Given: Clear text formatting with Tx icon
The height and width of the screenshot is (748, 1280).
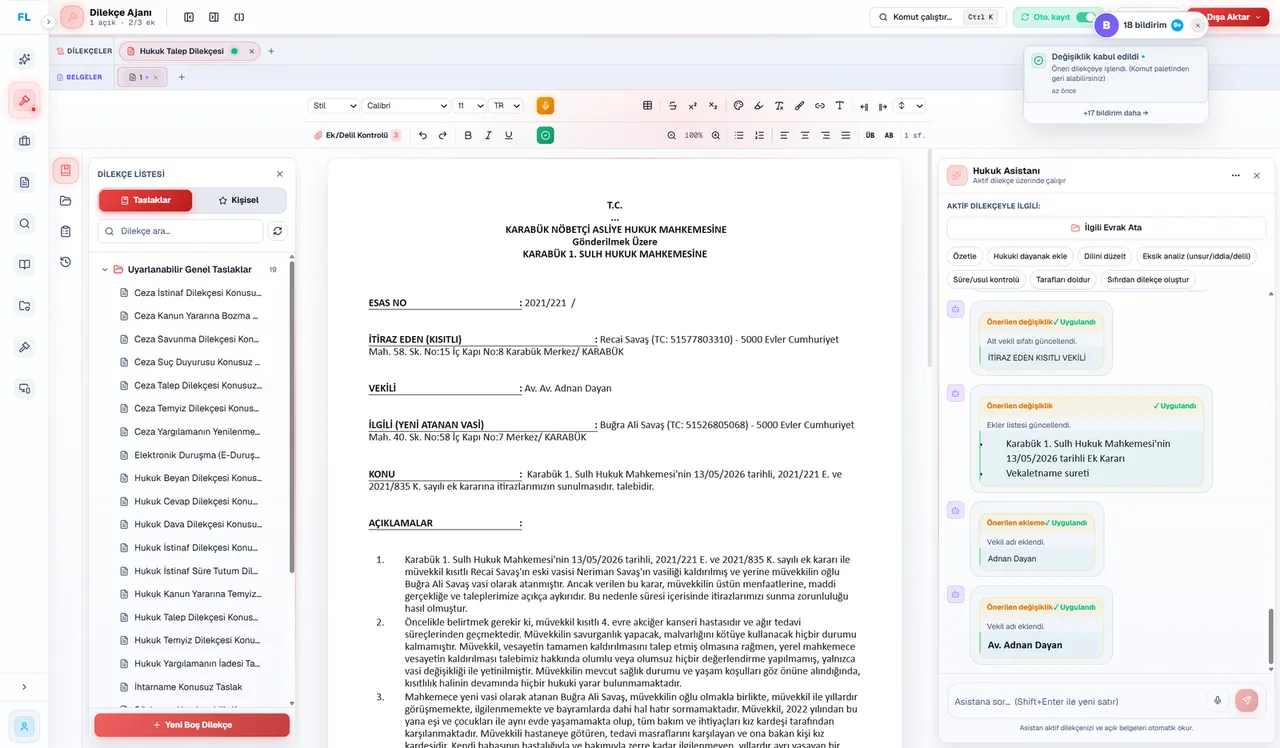Looking at the screenshot, I should click(x=779, y=105).
